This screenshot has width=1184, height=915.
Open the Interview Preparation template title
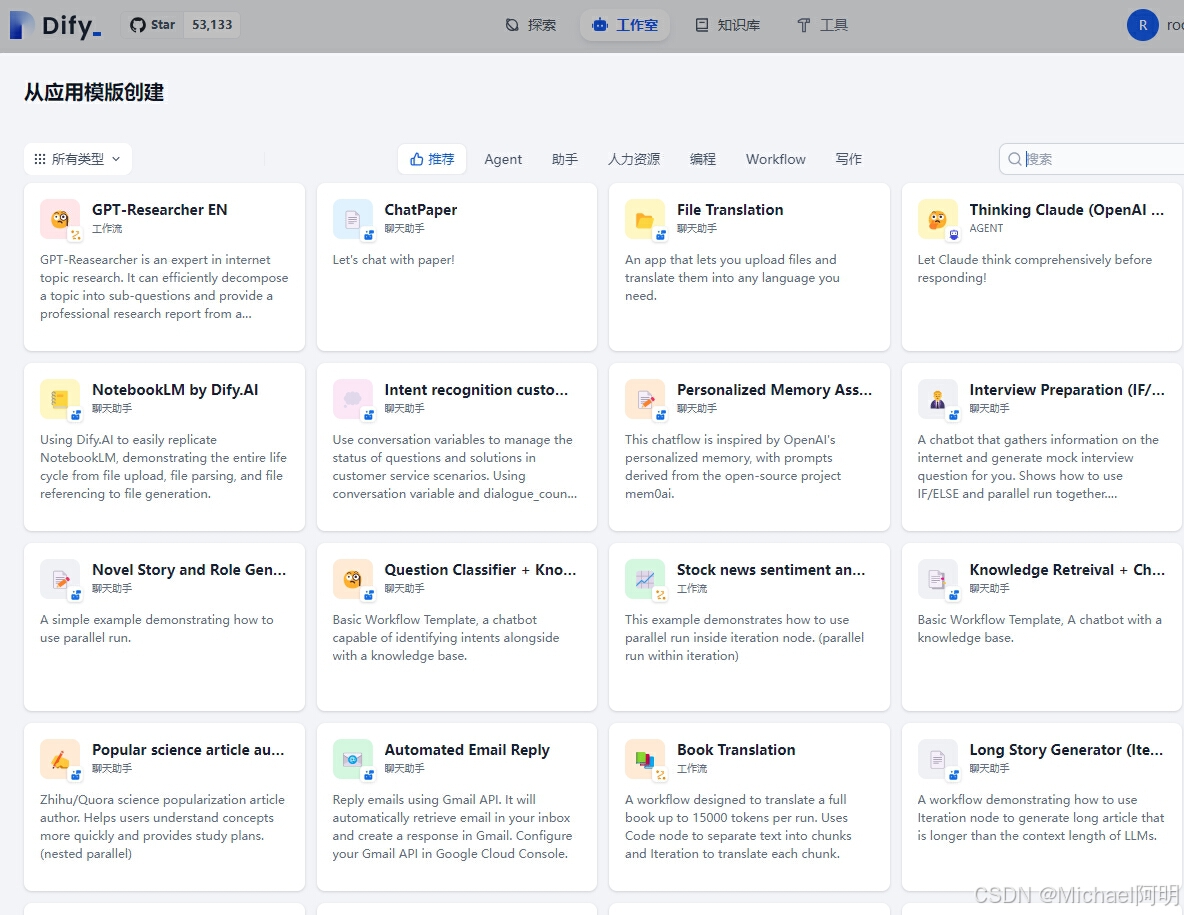(x=1067, y=390)
